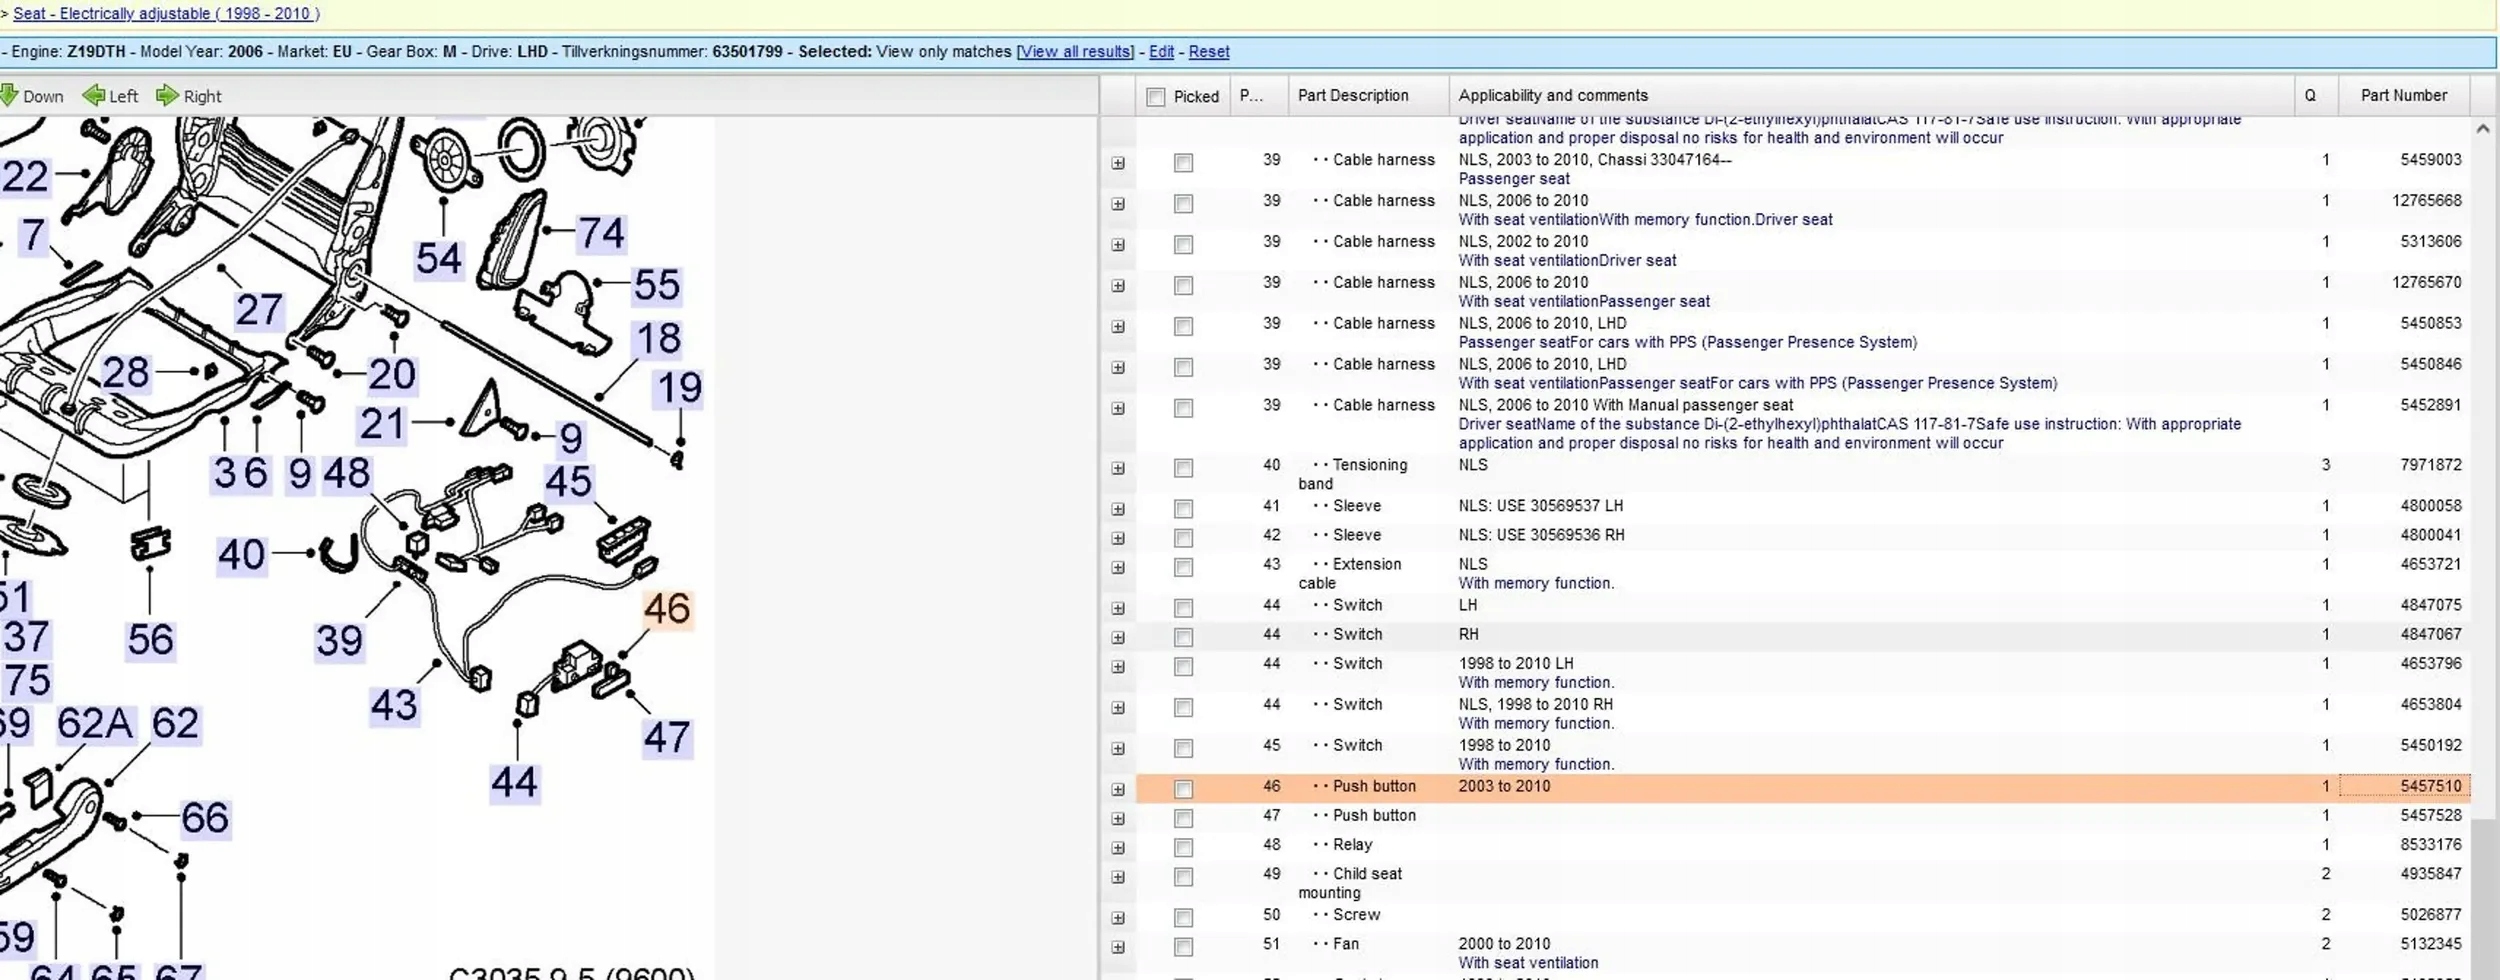
Task: Click the Picked column header
Action: pyautogui.click(x=1183, y=95)
